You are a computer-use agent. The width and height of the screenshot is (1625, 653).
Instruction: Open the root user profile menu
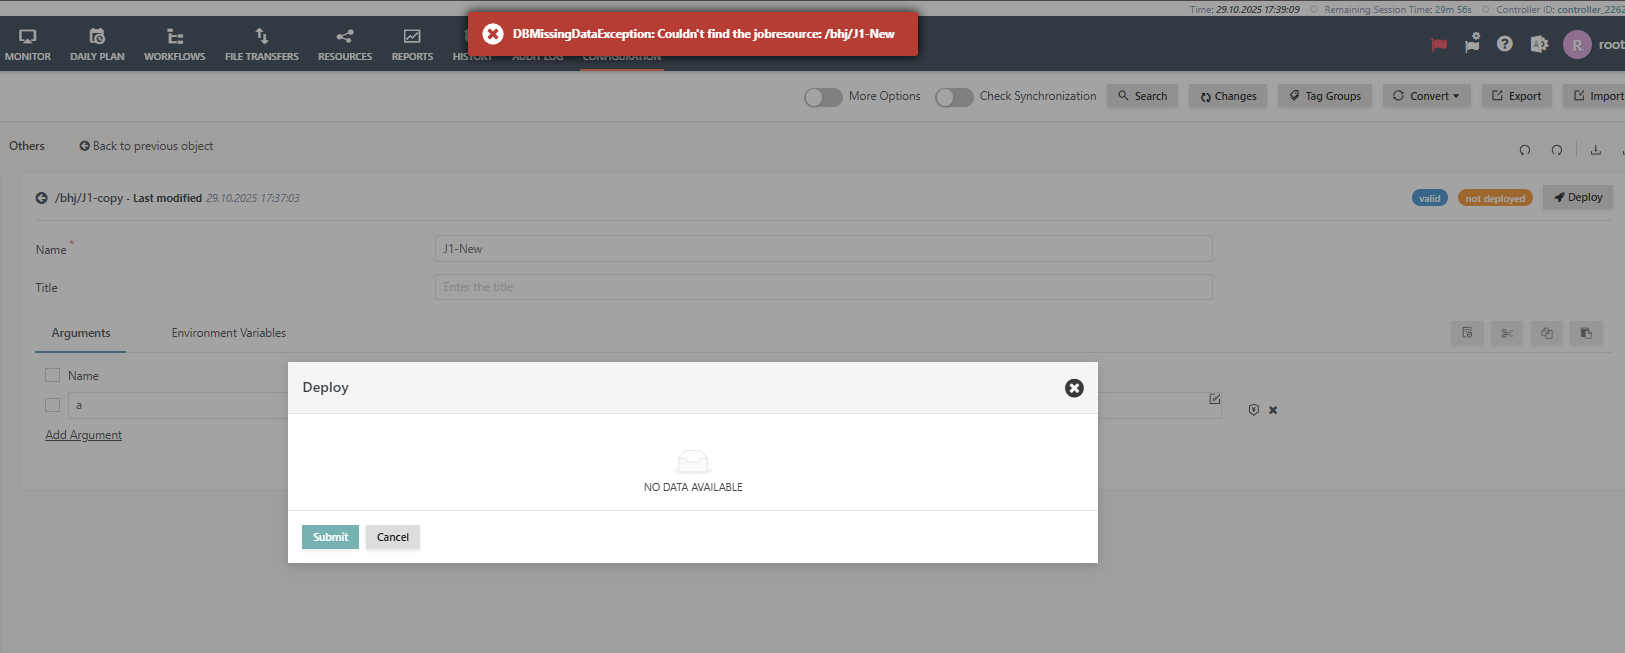pos(1592,44)
